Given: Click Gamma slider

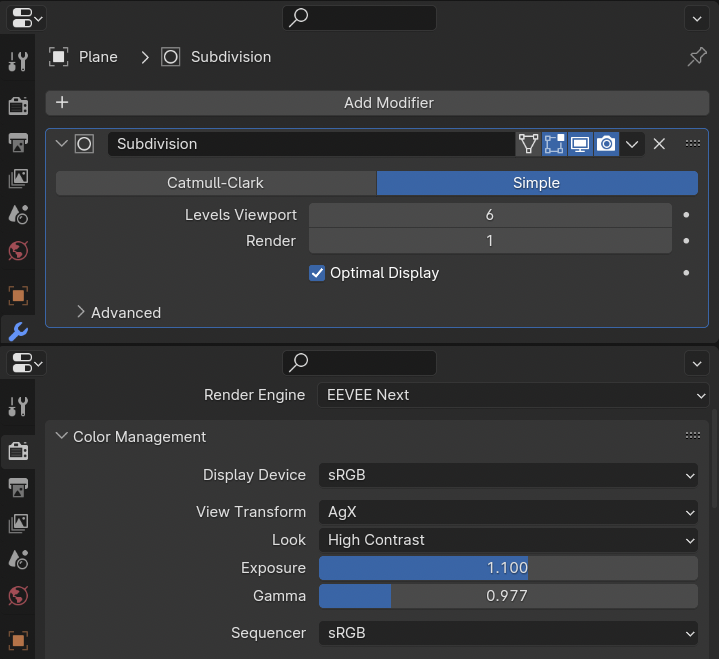Looking at the screenshot, I should [x=508, y=596].
